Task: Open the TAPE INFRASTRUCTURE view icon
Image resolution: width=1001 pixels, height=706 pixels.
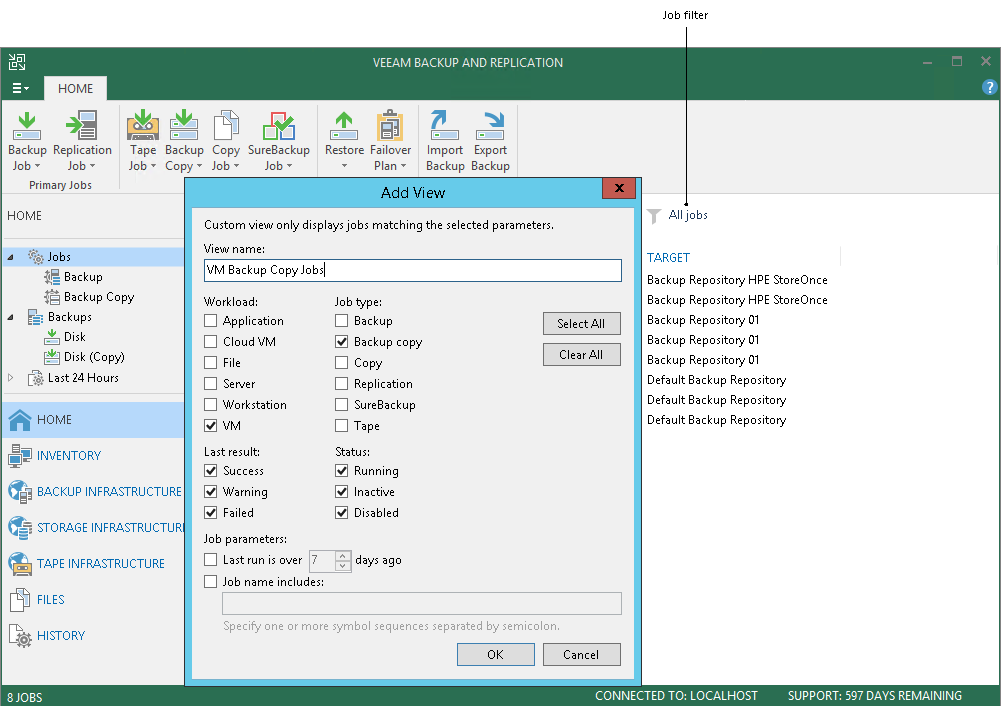Action: pos(20,564)
